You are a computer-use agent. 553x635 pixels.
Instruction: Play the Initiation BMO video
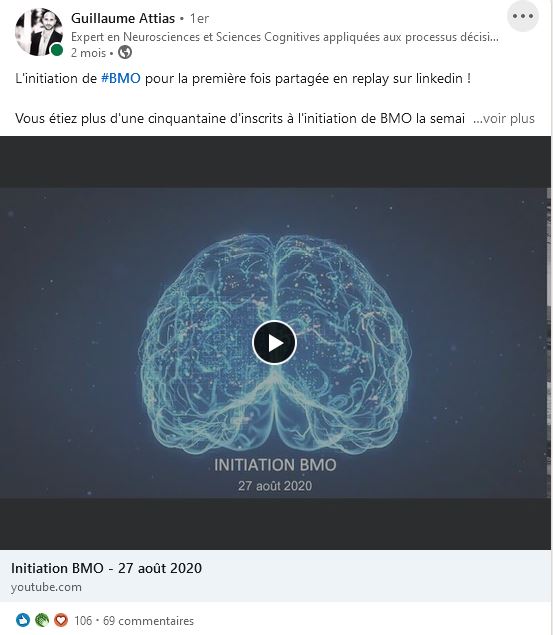click(274, 343)
